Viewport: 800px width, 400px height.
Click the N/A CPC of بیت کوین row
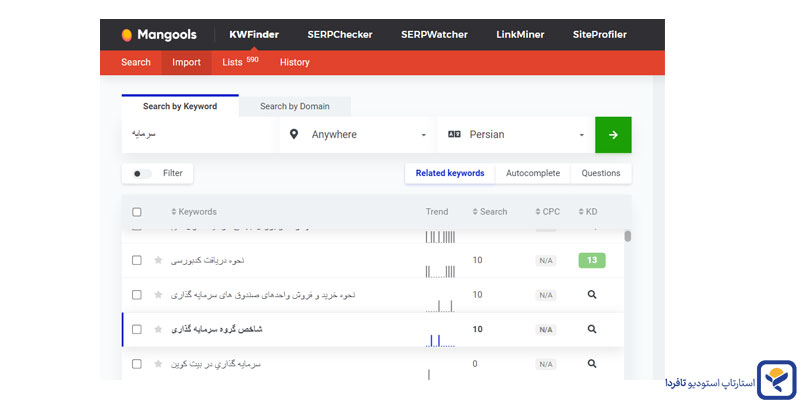546,364
